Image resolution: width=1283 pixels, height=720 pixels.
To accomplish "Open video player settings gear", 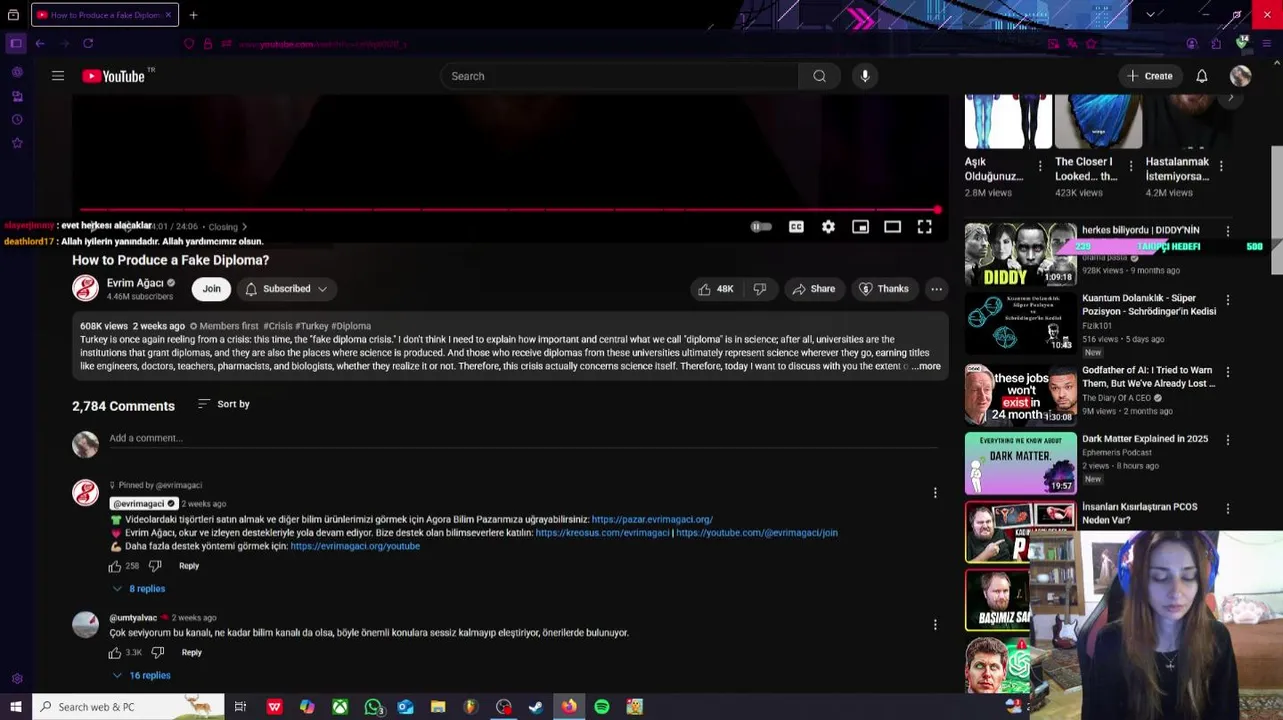I will coord(828,227).
